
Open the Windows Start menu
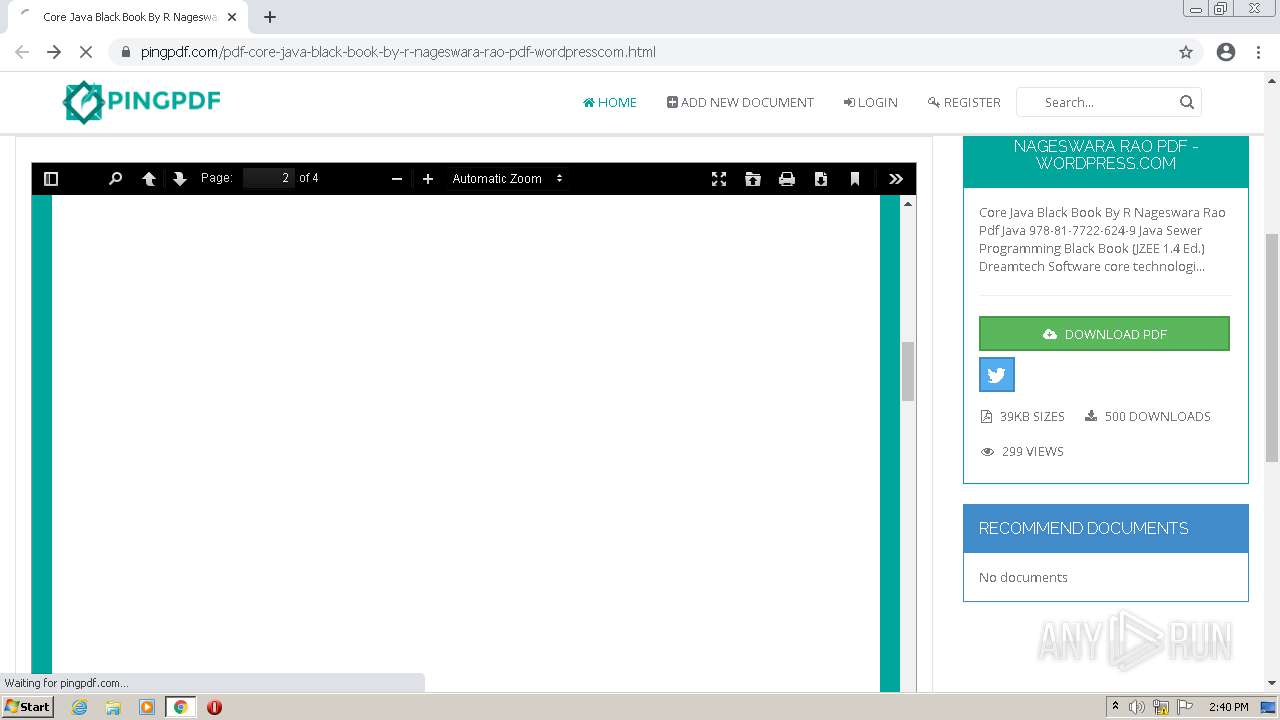[28, 706]
